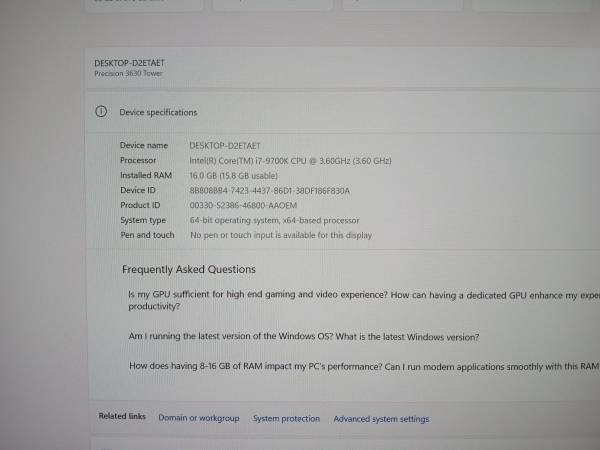This screenshot has width=600, height=450.
Task: Click the Frequently Asked Questions heading
Action: (189, 269)
